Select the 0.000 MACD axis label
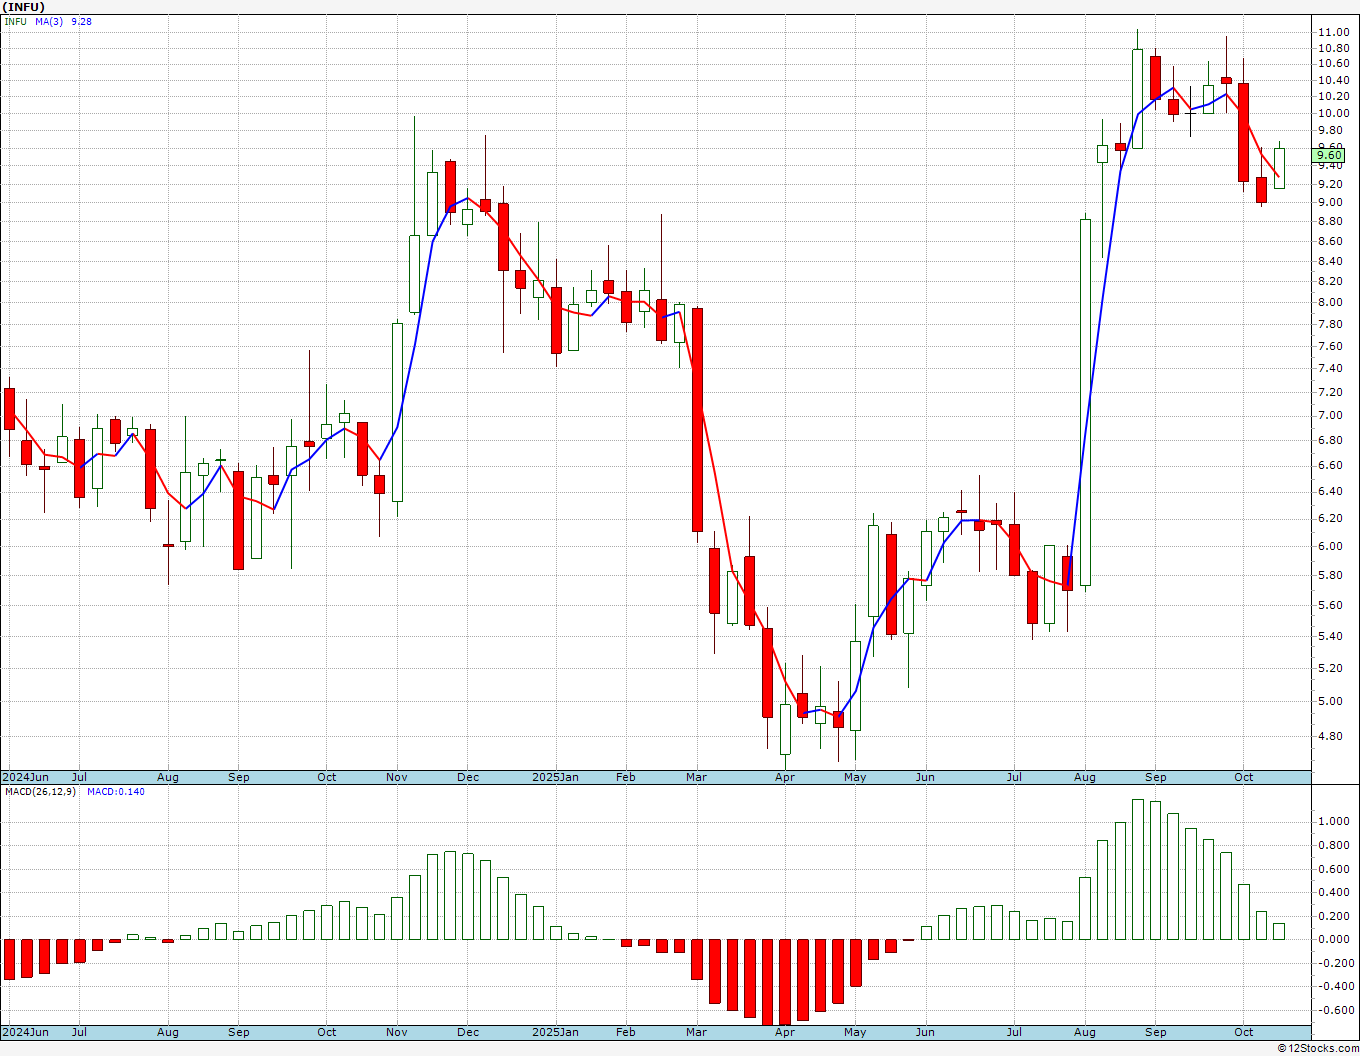Viewport: 1360px width, 1056px height. [x=1333, y=939]
